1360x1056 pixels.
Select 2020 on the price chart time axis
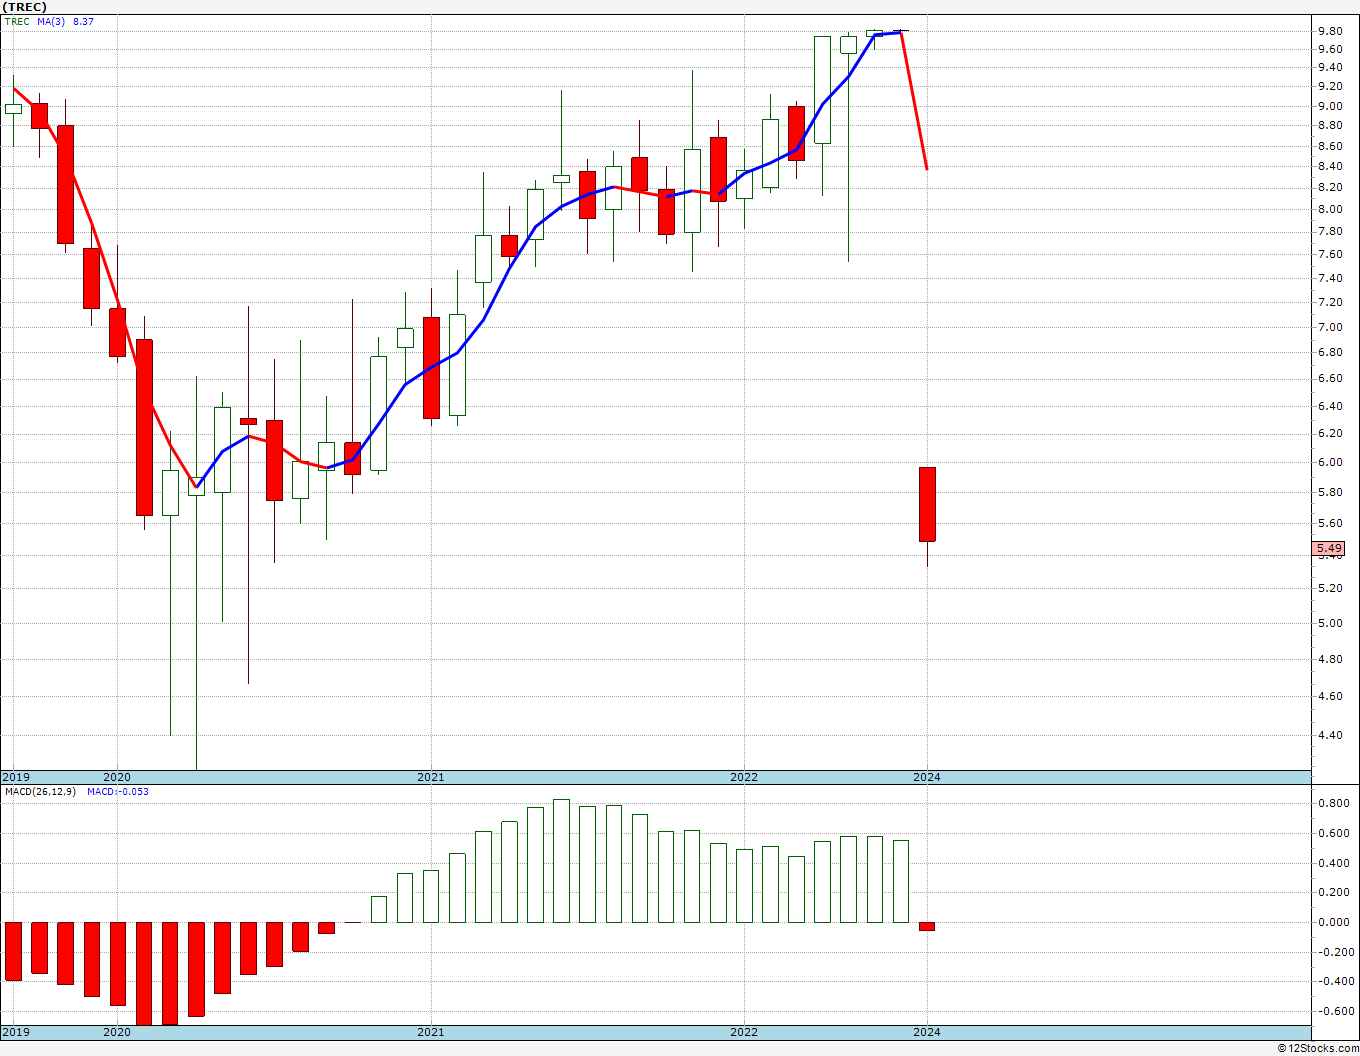click(x=117, y=777)
